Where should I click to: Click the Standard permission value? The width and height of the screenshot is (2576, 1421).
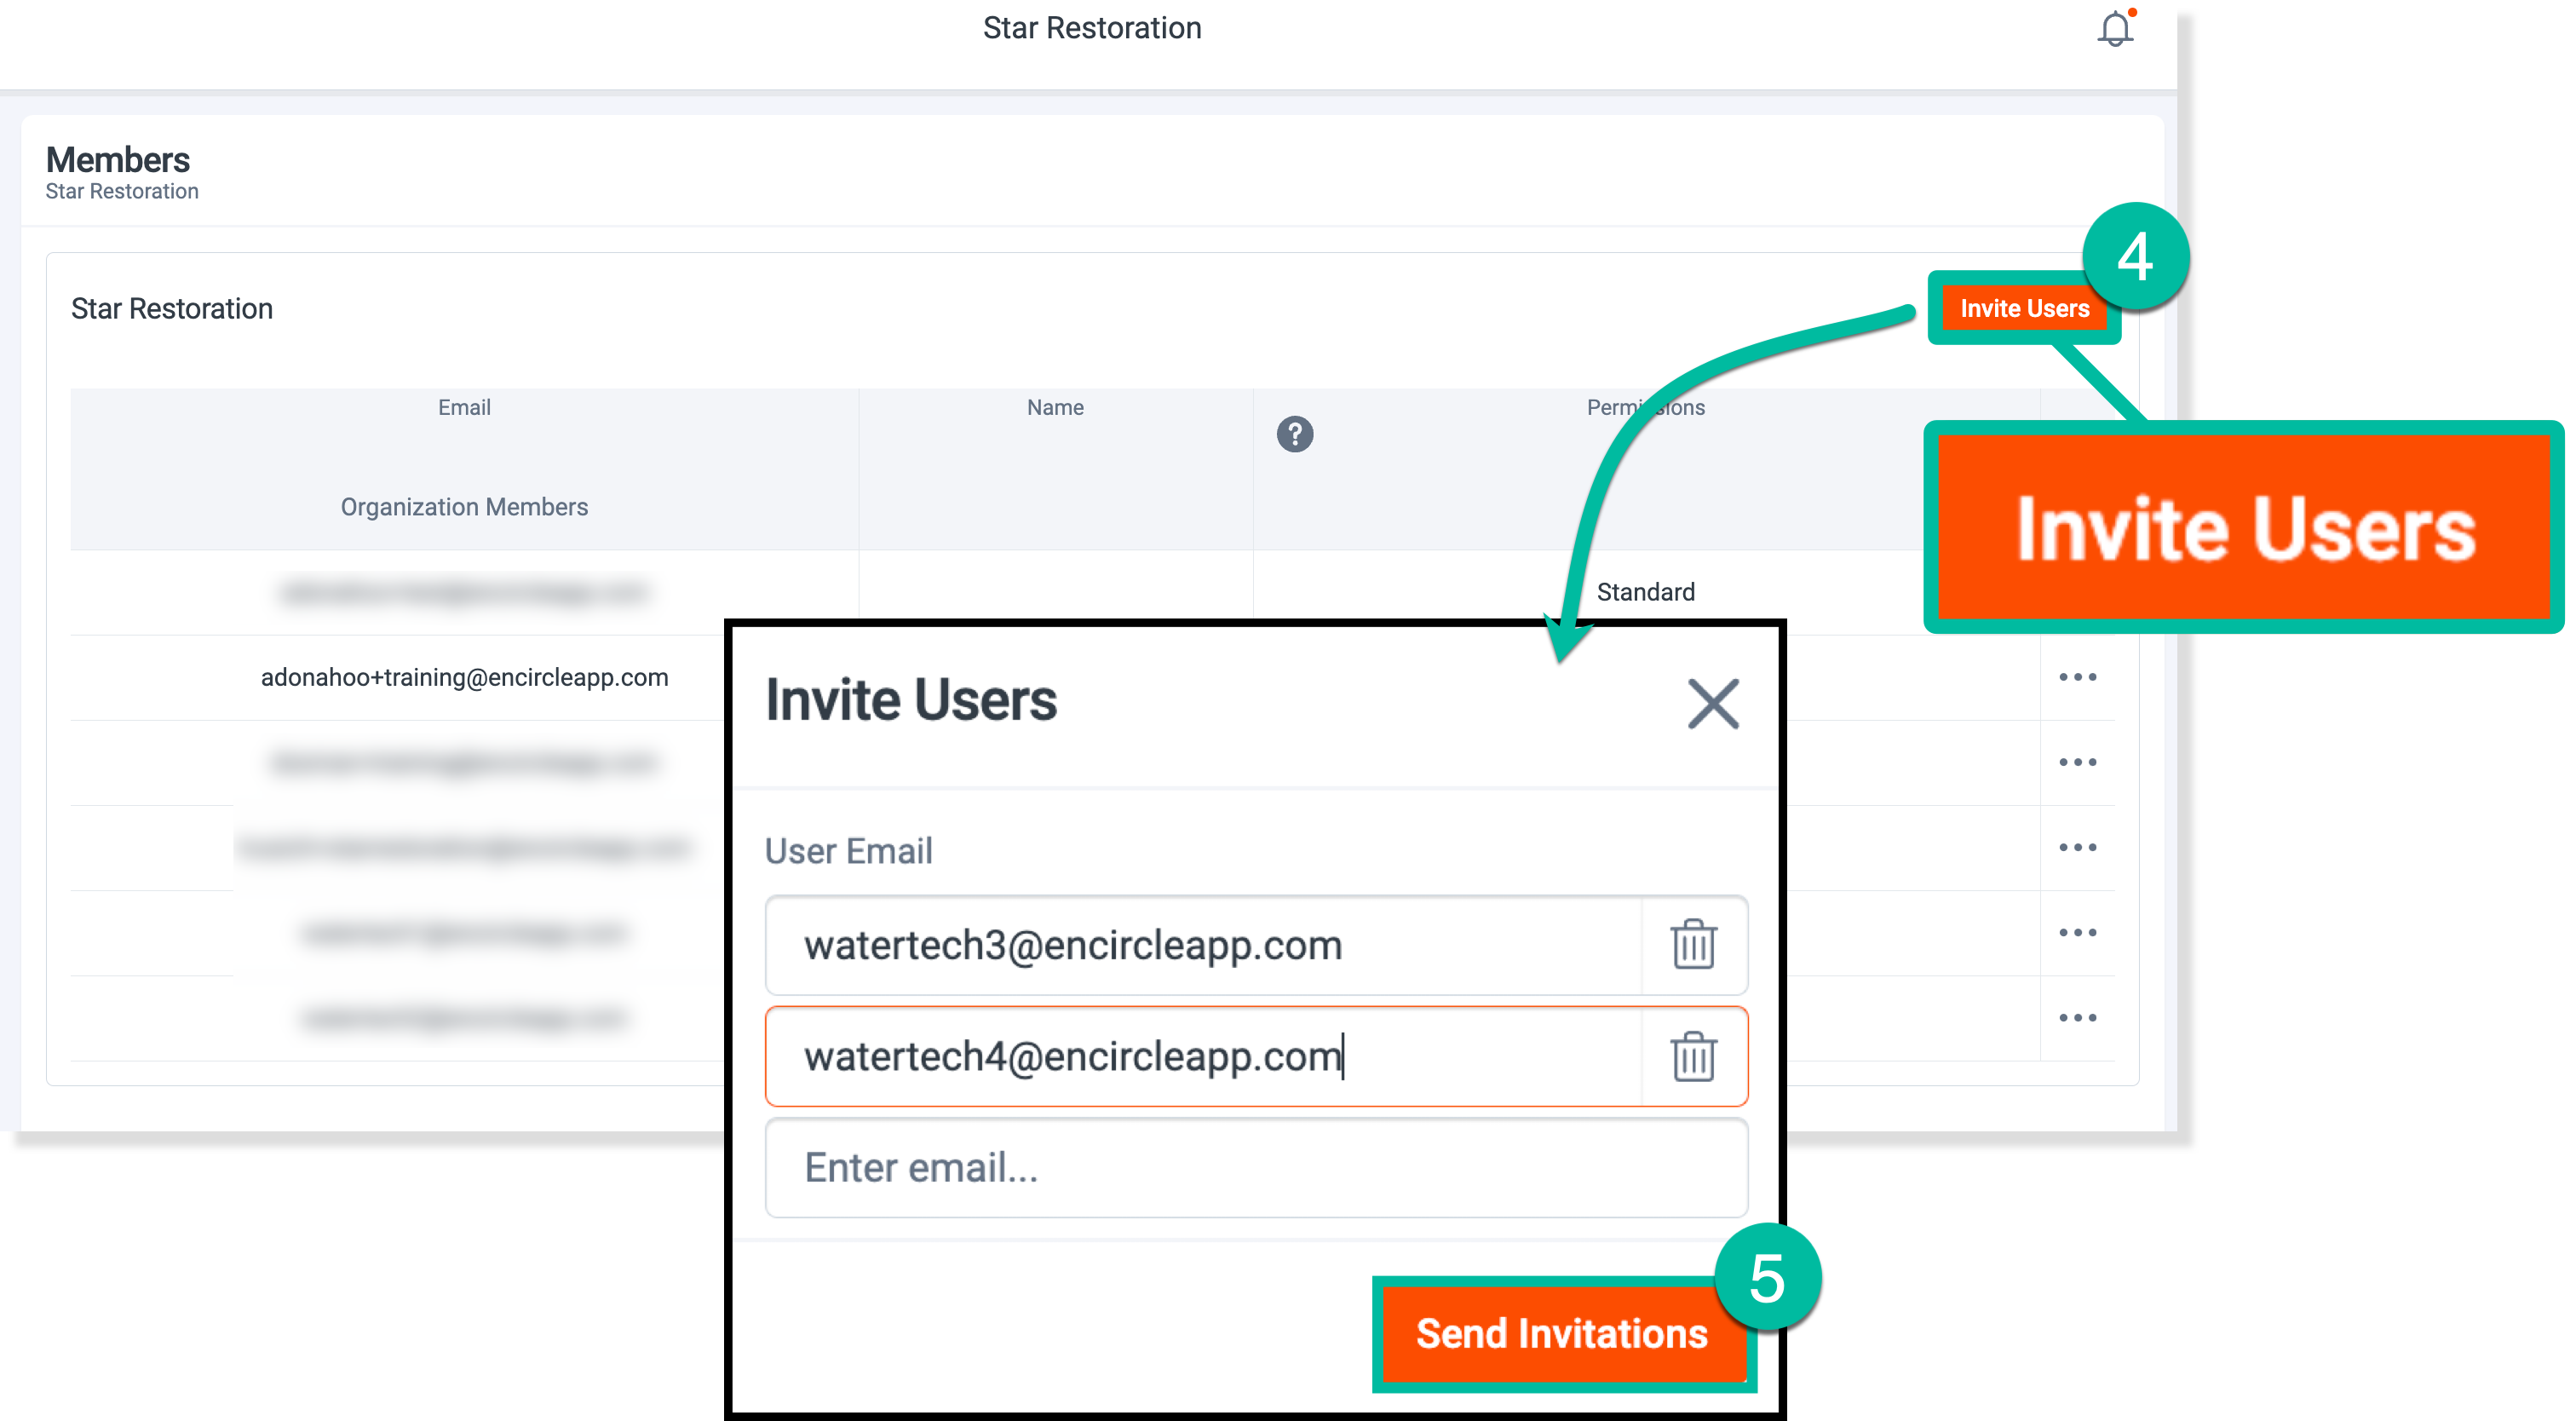[x=1645, y=592]
